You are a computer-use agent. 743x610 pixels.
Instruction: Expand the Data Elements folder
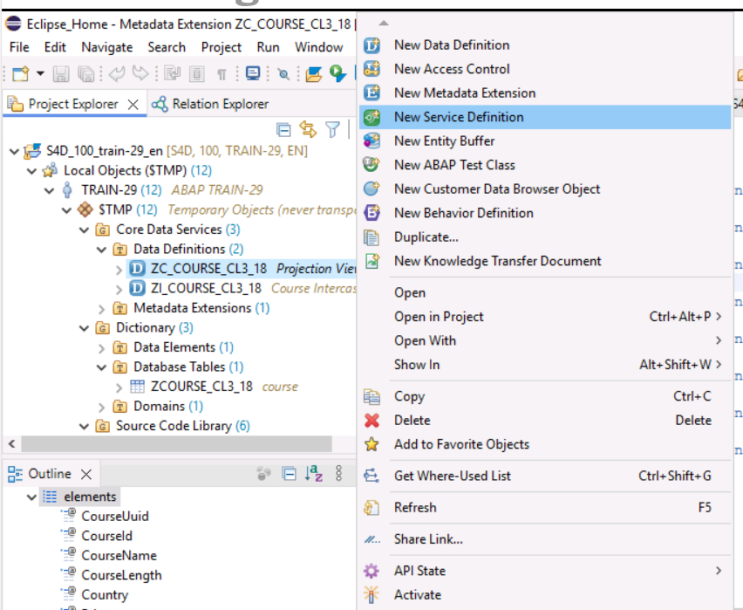click(101, 348)
